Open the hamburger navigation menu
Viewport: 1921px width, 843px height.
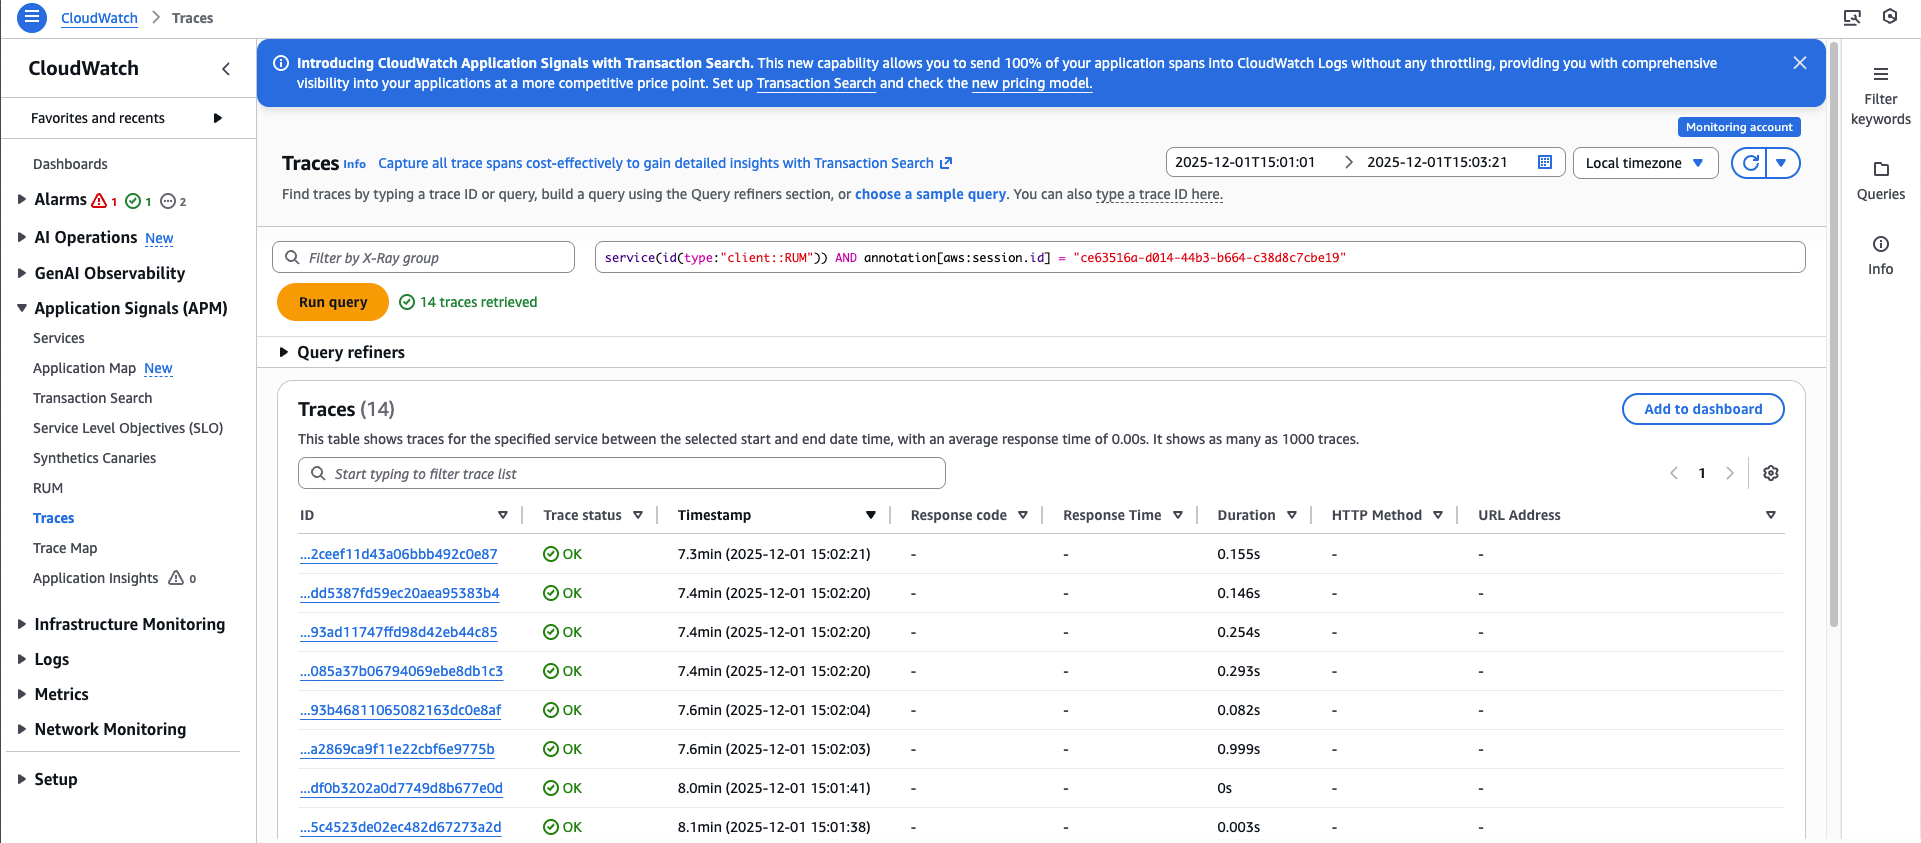[x=32, y=17]
